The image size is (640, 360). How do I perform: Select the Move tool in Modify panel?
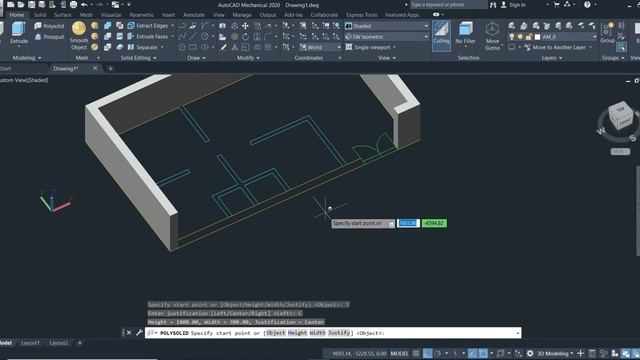(x=245, y=26)
